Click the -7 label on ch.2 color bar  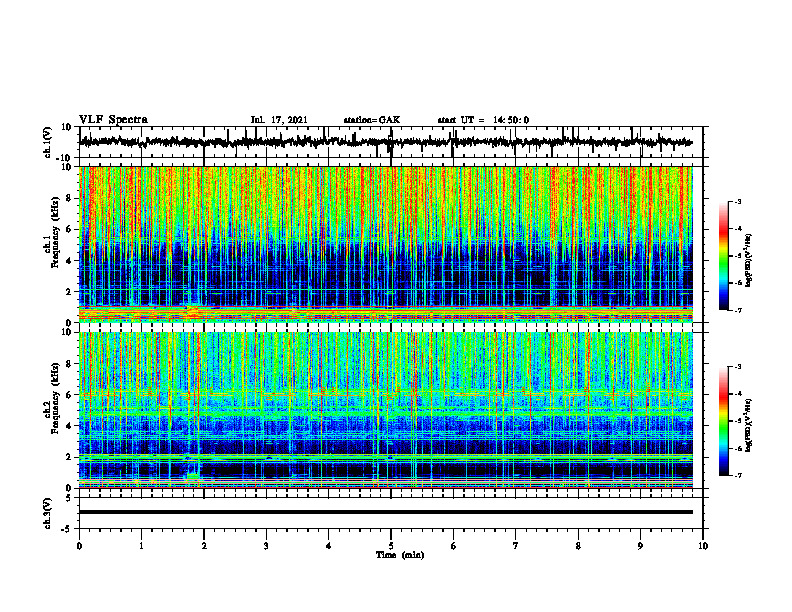(x=738, y=475)
